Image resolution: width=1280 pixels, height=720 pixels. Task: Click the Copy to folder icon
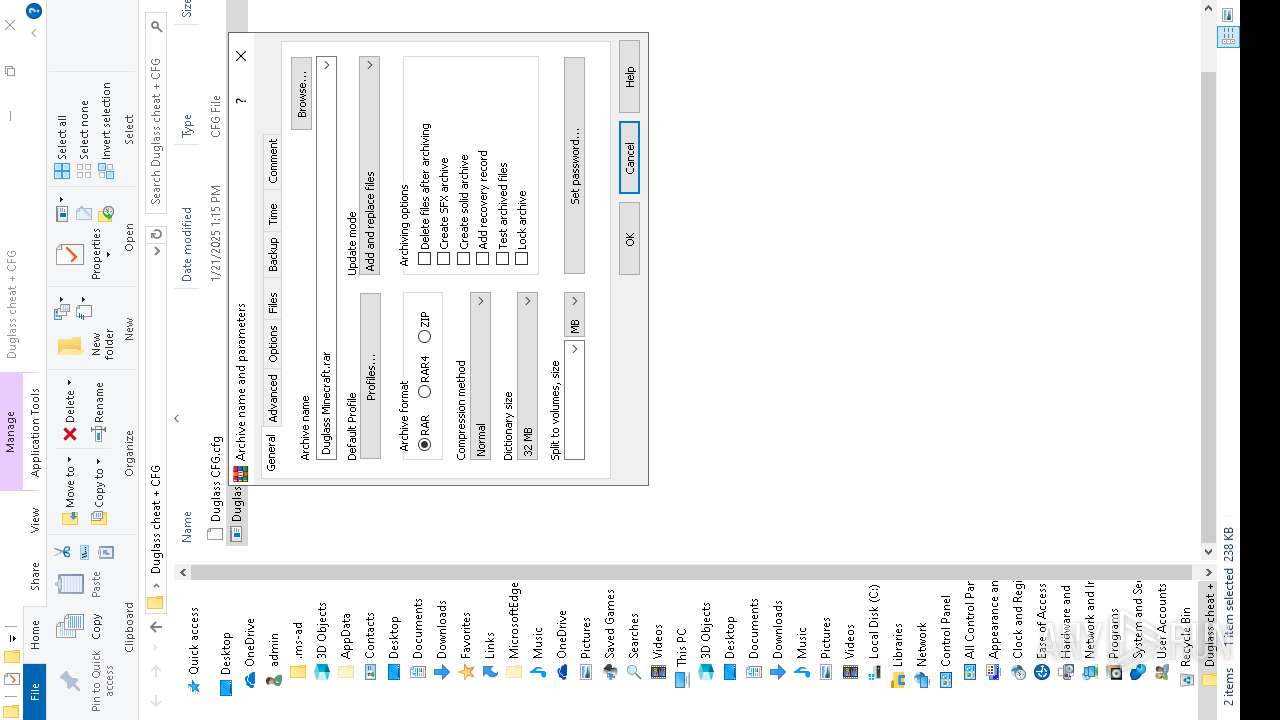98,518
